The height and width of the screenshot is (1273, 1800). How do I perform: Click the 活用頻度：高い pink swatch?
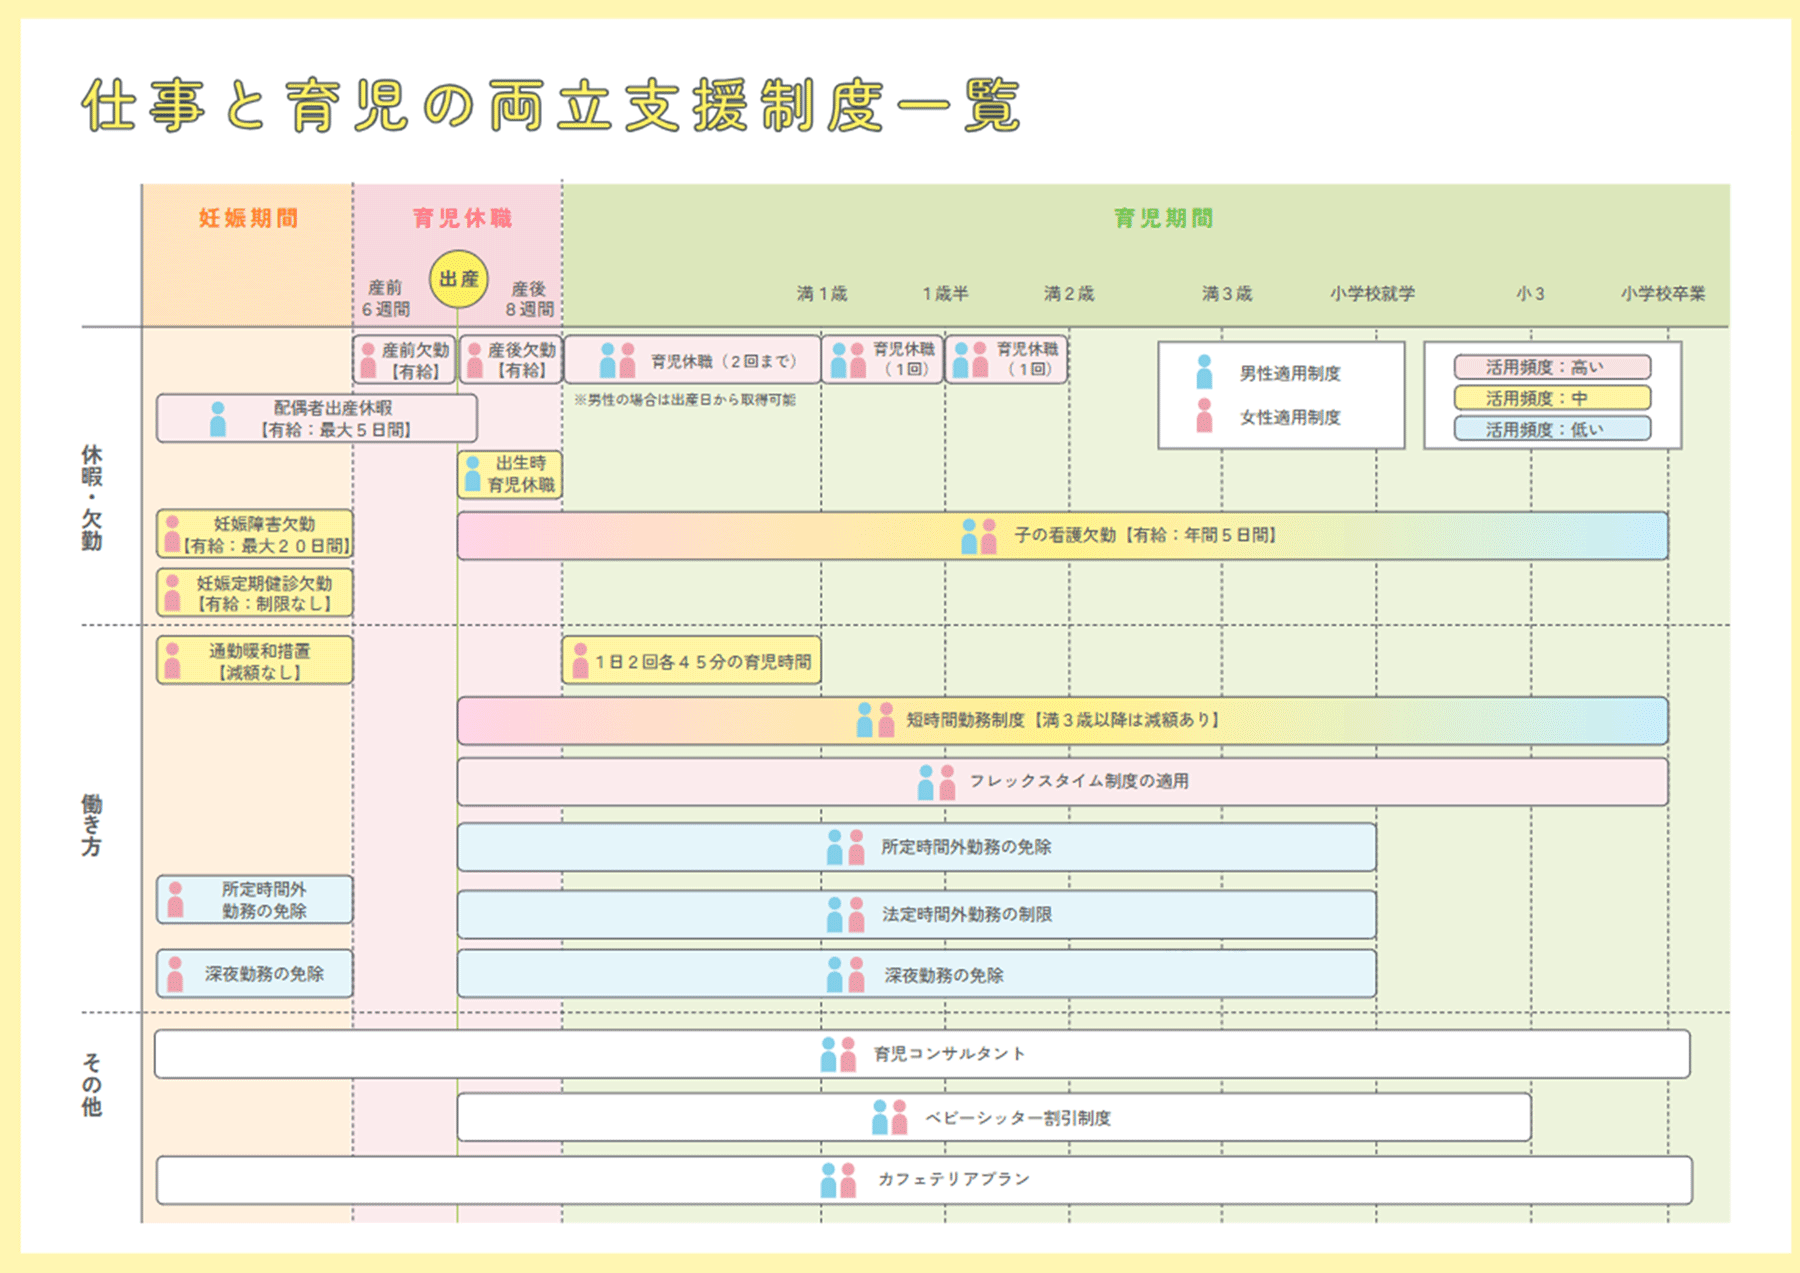(1551, 367)
